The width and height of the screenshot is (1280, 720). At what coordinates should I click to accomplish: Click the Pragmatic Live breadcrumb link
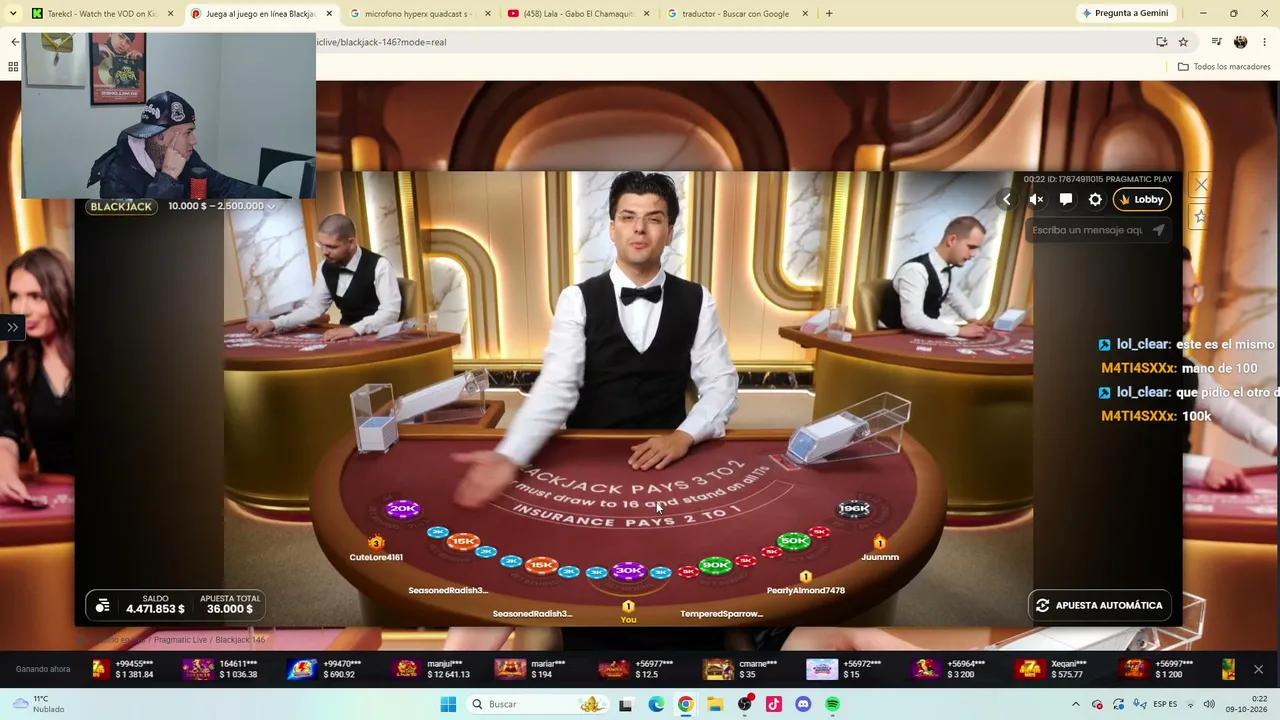[x=180, y=640]
